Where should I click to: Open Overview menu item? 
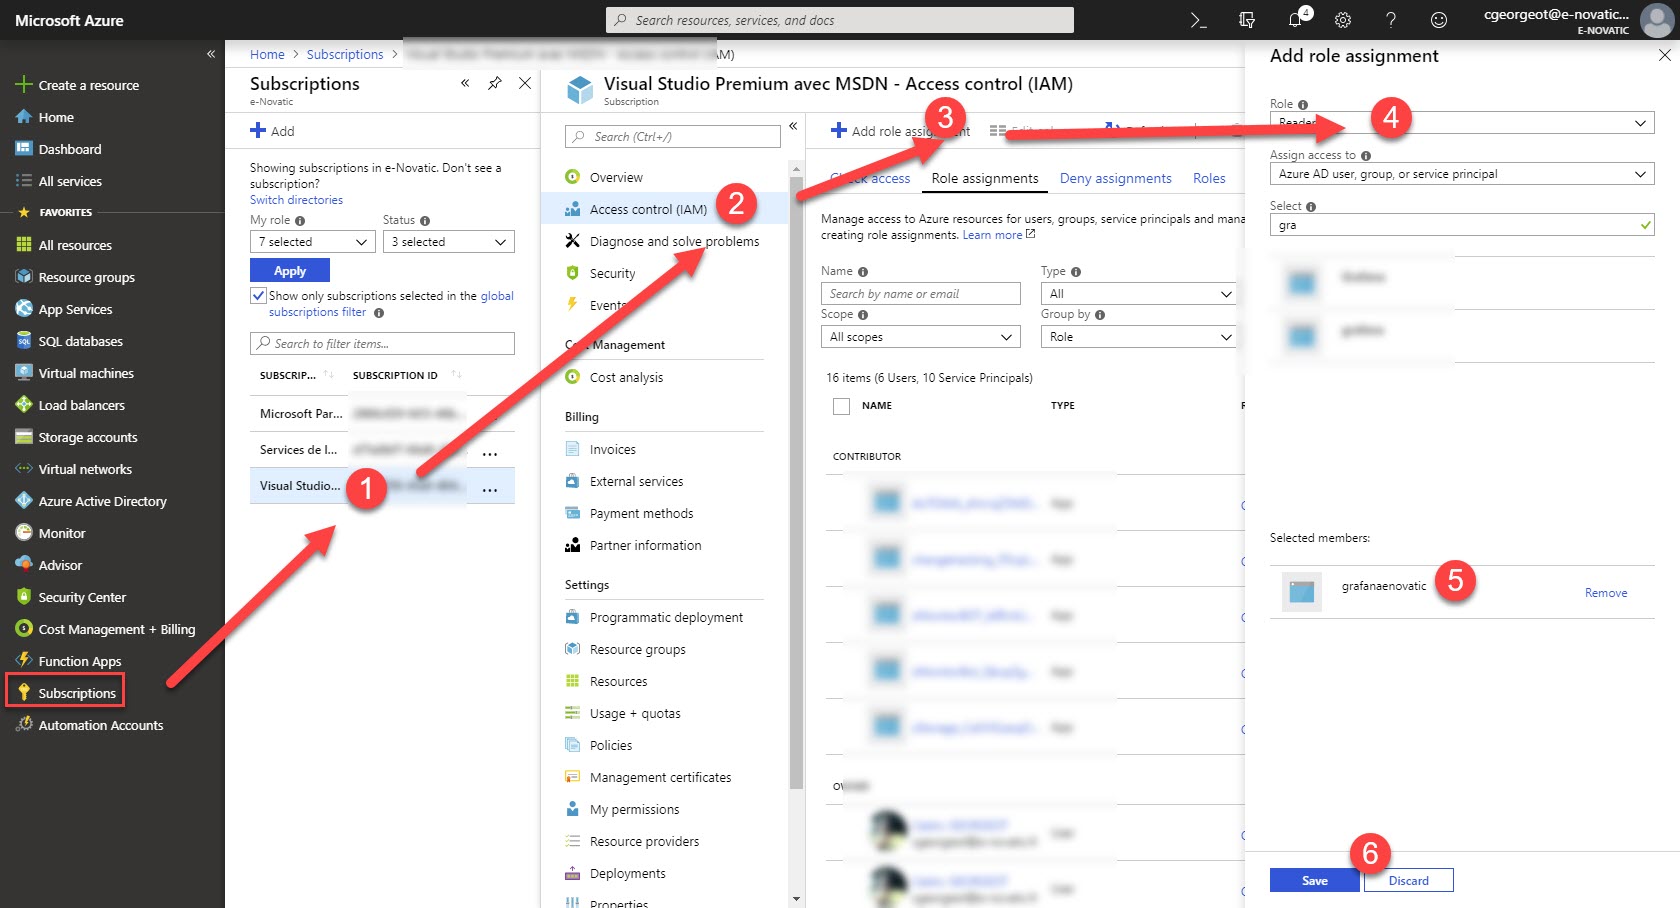coord(616,177)
